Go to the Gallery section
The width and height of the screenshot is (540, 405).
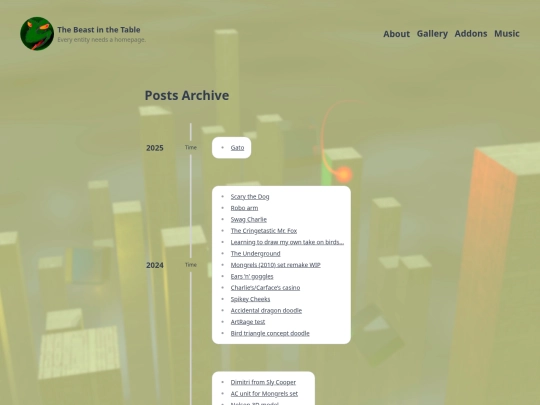[432, 34]
